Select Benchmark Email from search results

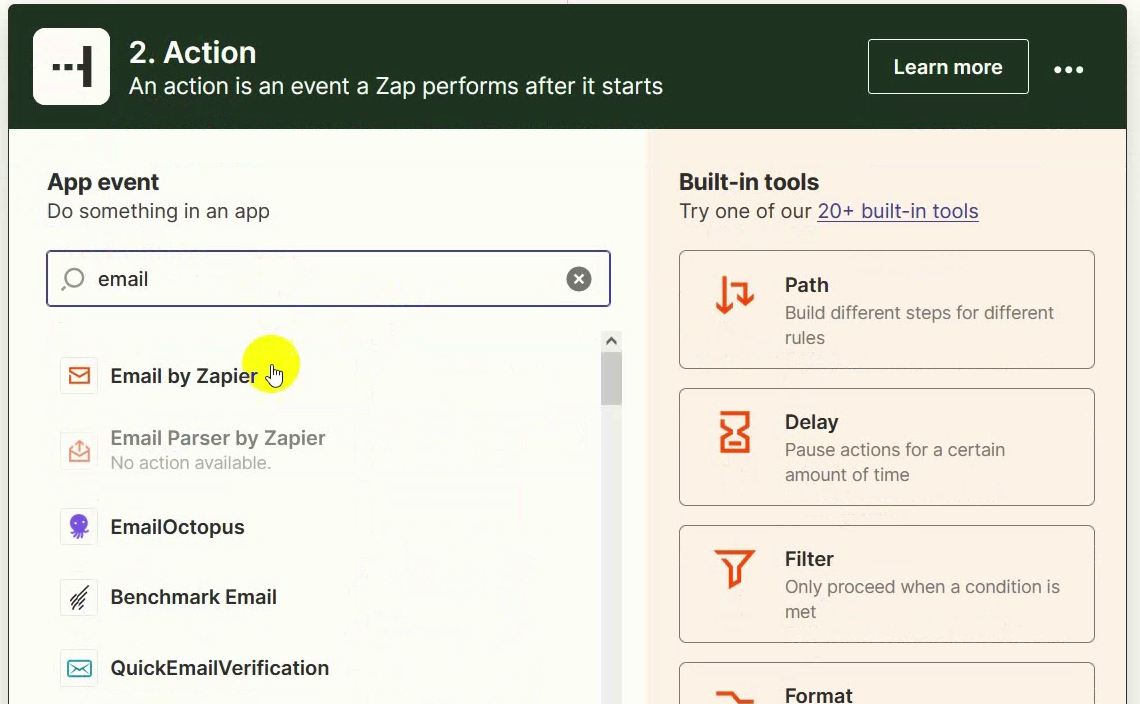tap(193, 597)
